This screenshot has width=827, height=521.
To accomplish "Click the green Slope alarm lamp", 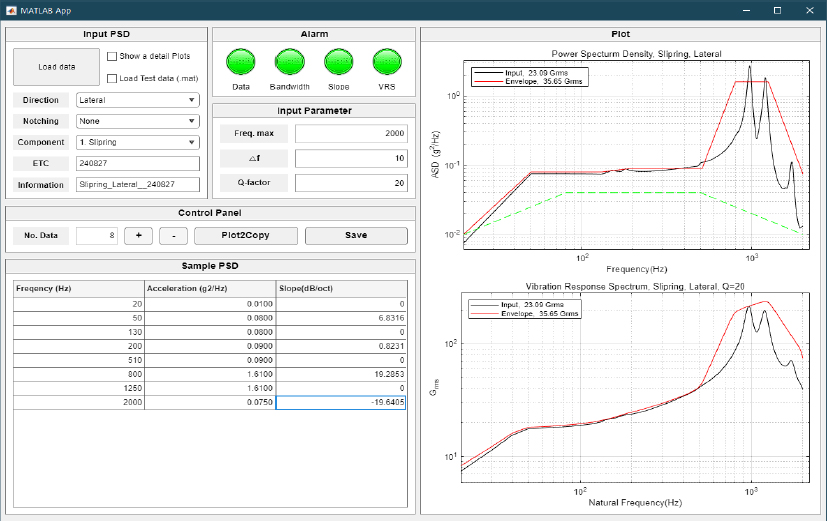I will 339,62.
